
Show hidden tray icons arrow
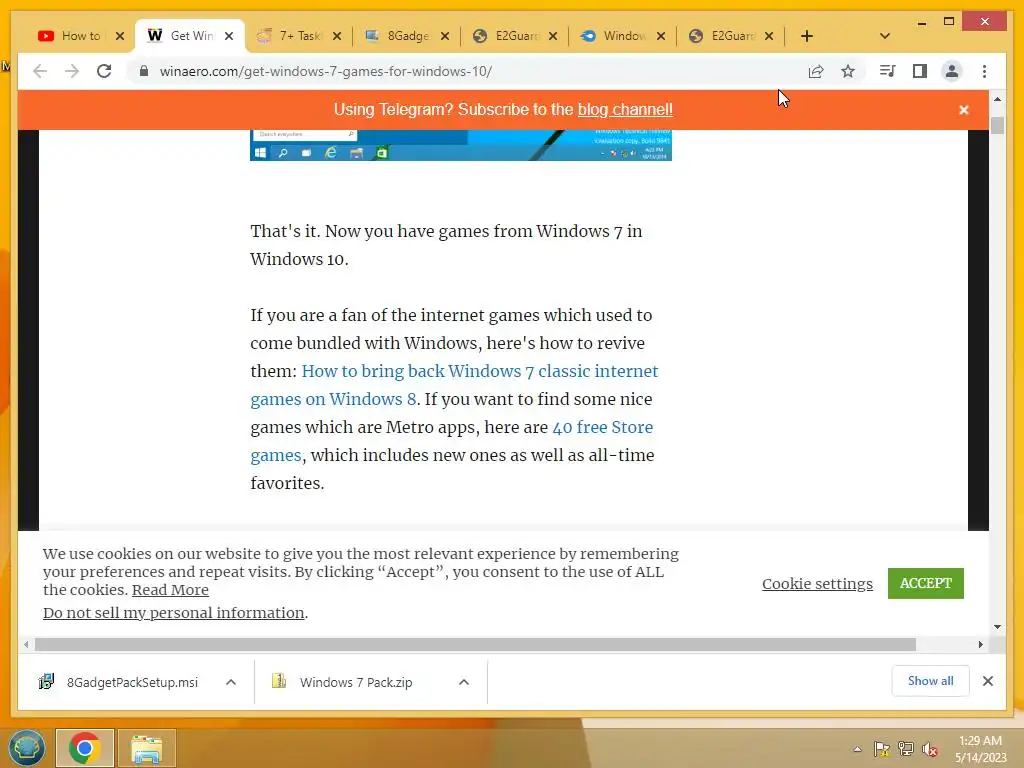857,749
